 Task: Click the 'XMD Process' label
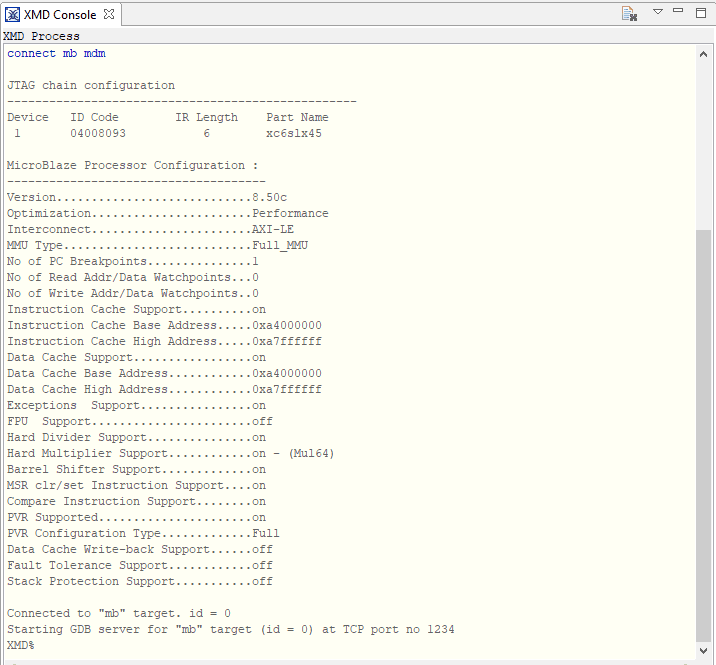[44, 36]
